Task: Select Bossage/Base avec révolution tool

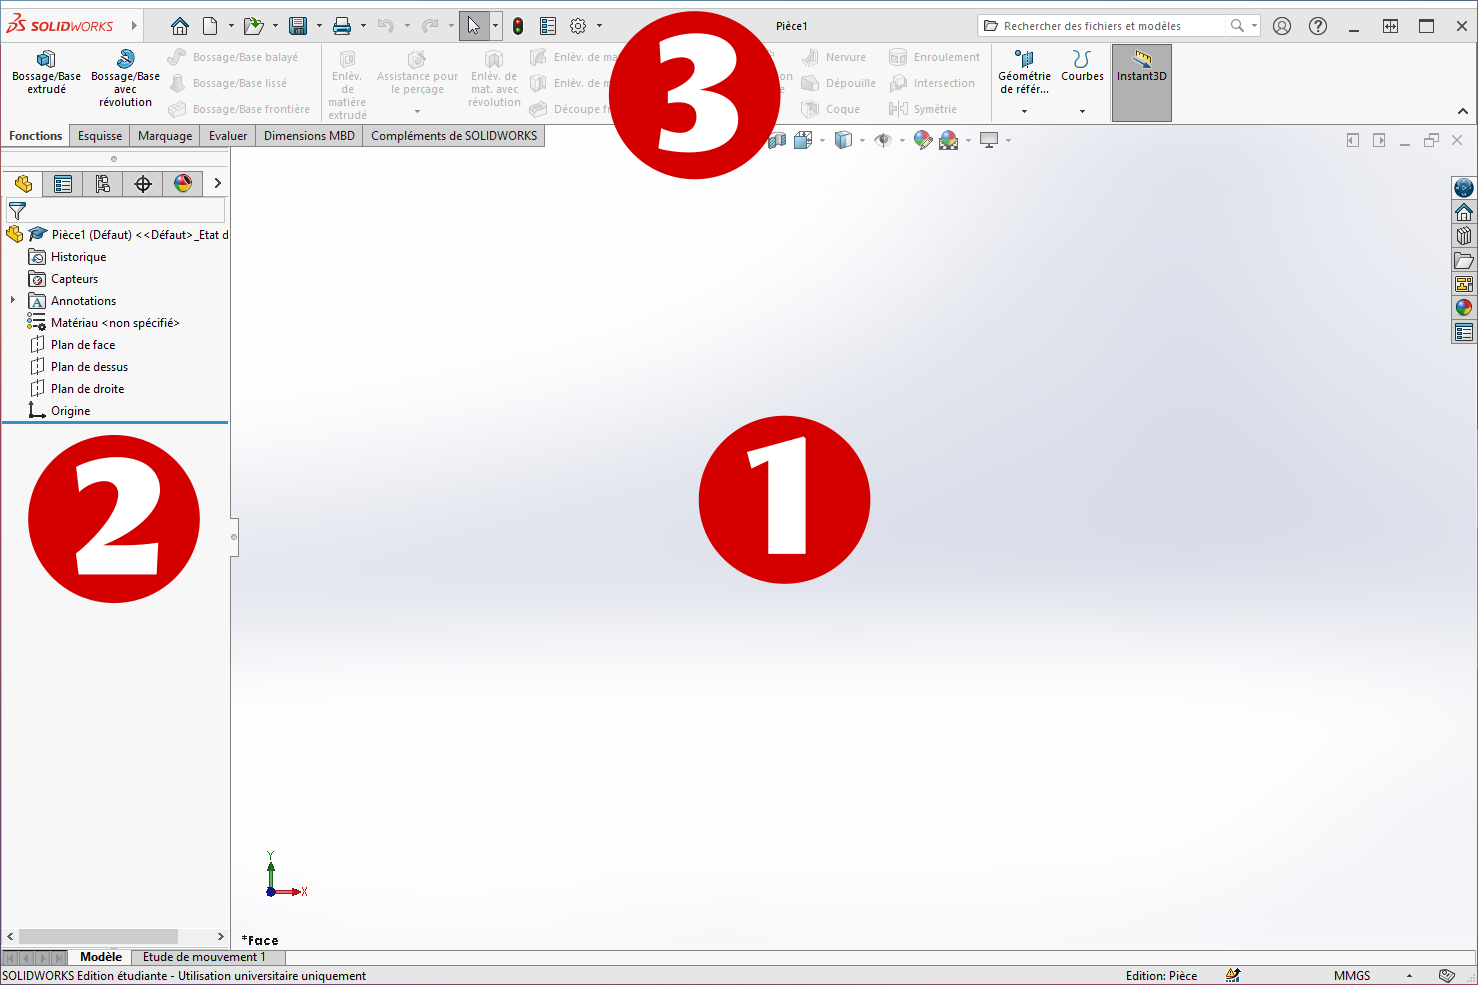Action: (125, 76)
